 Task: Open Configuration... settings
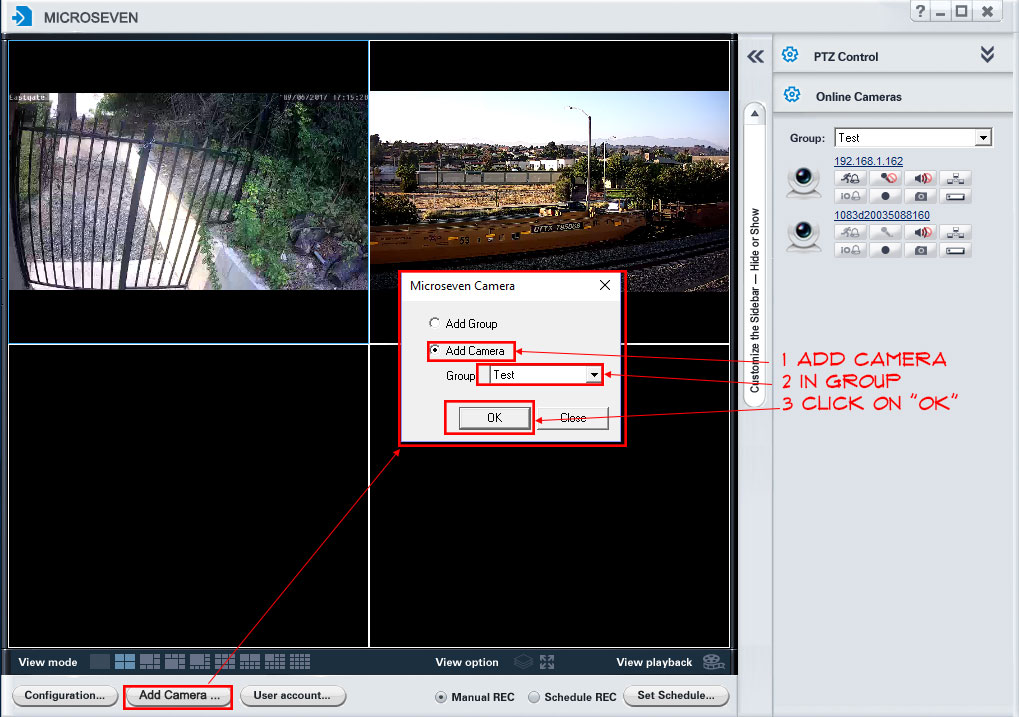(64, 696)
